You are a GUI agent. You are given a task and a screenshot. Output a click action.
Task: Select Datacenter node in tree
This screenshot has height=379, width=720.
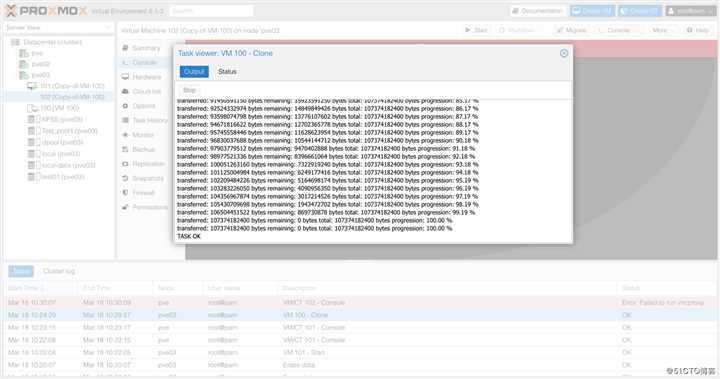tap(52, 42)
